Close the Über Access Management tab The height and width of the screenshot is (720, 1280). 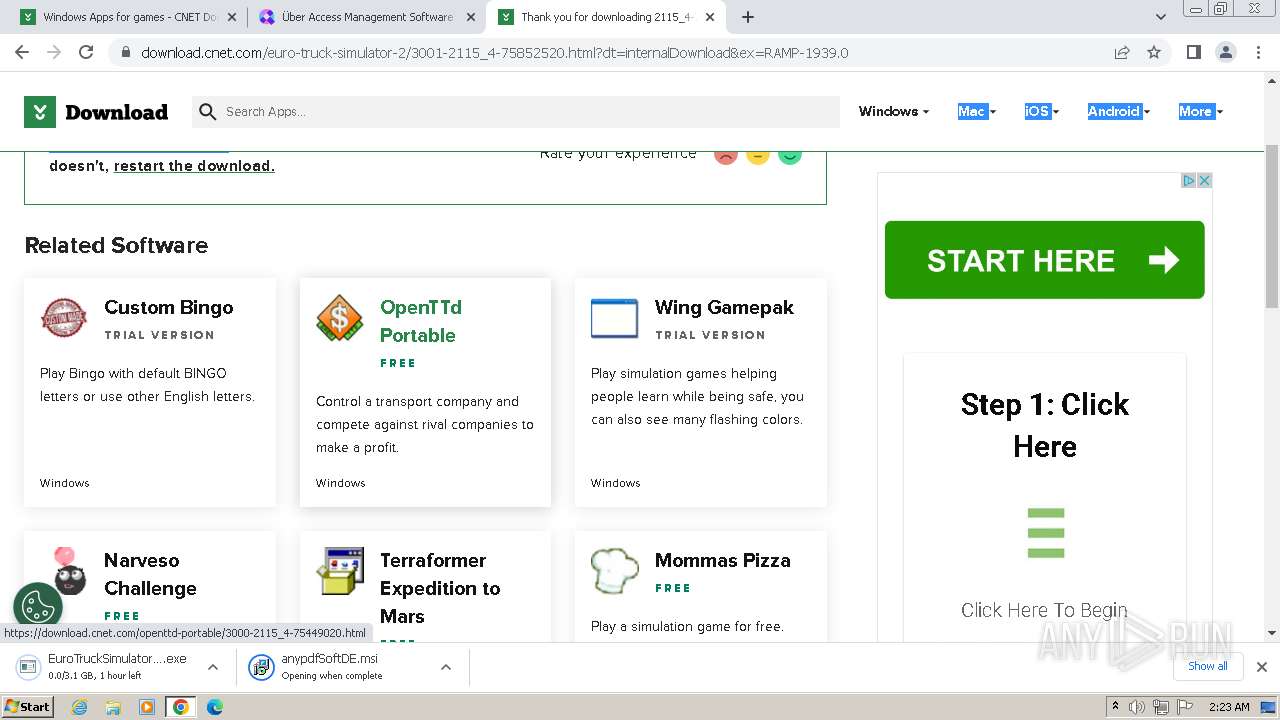click(471, 17)
